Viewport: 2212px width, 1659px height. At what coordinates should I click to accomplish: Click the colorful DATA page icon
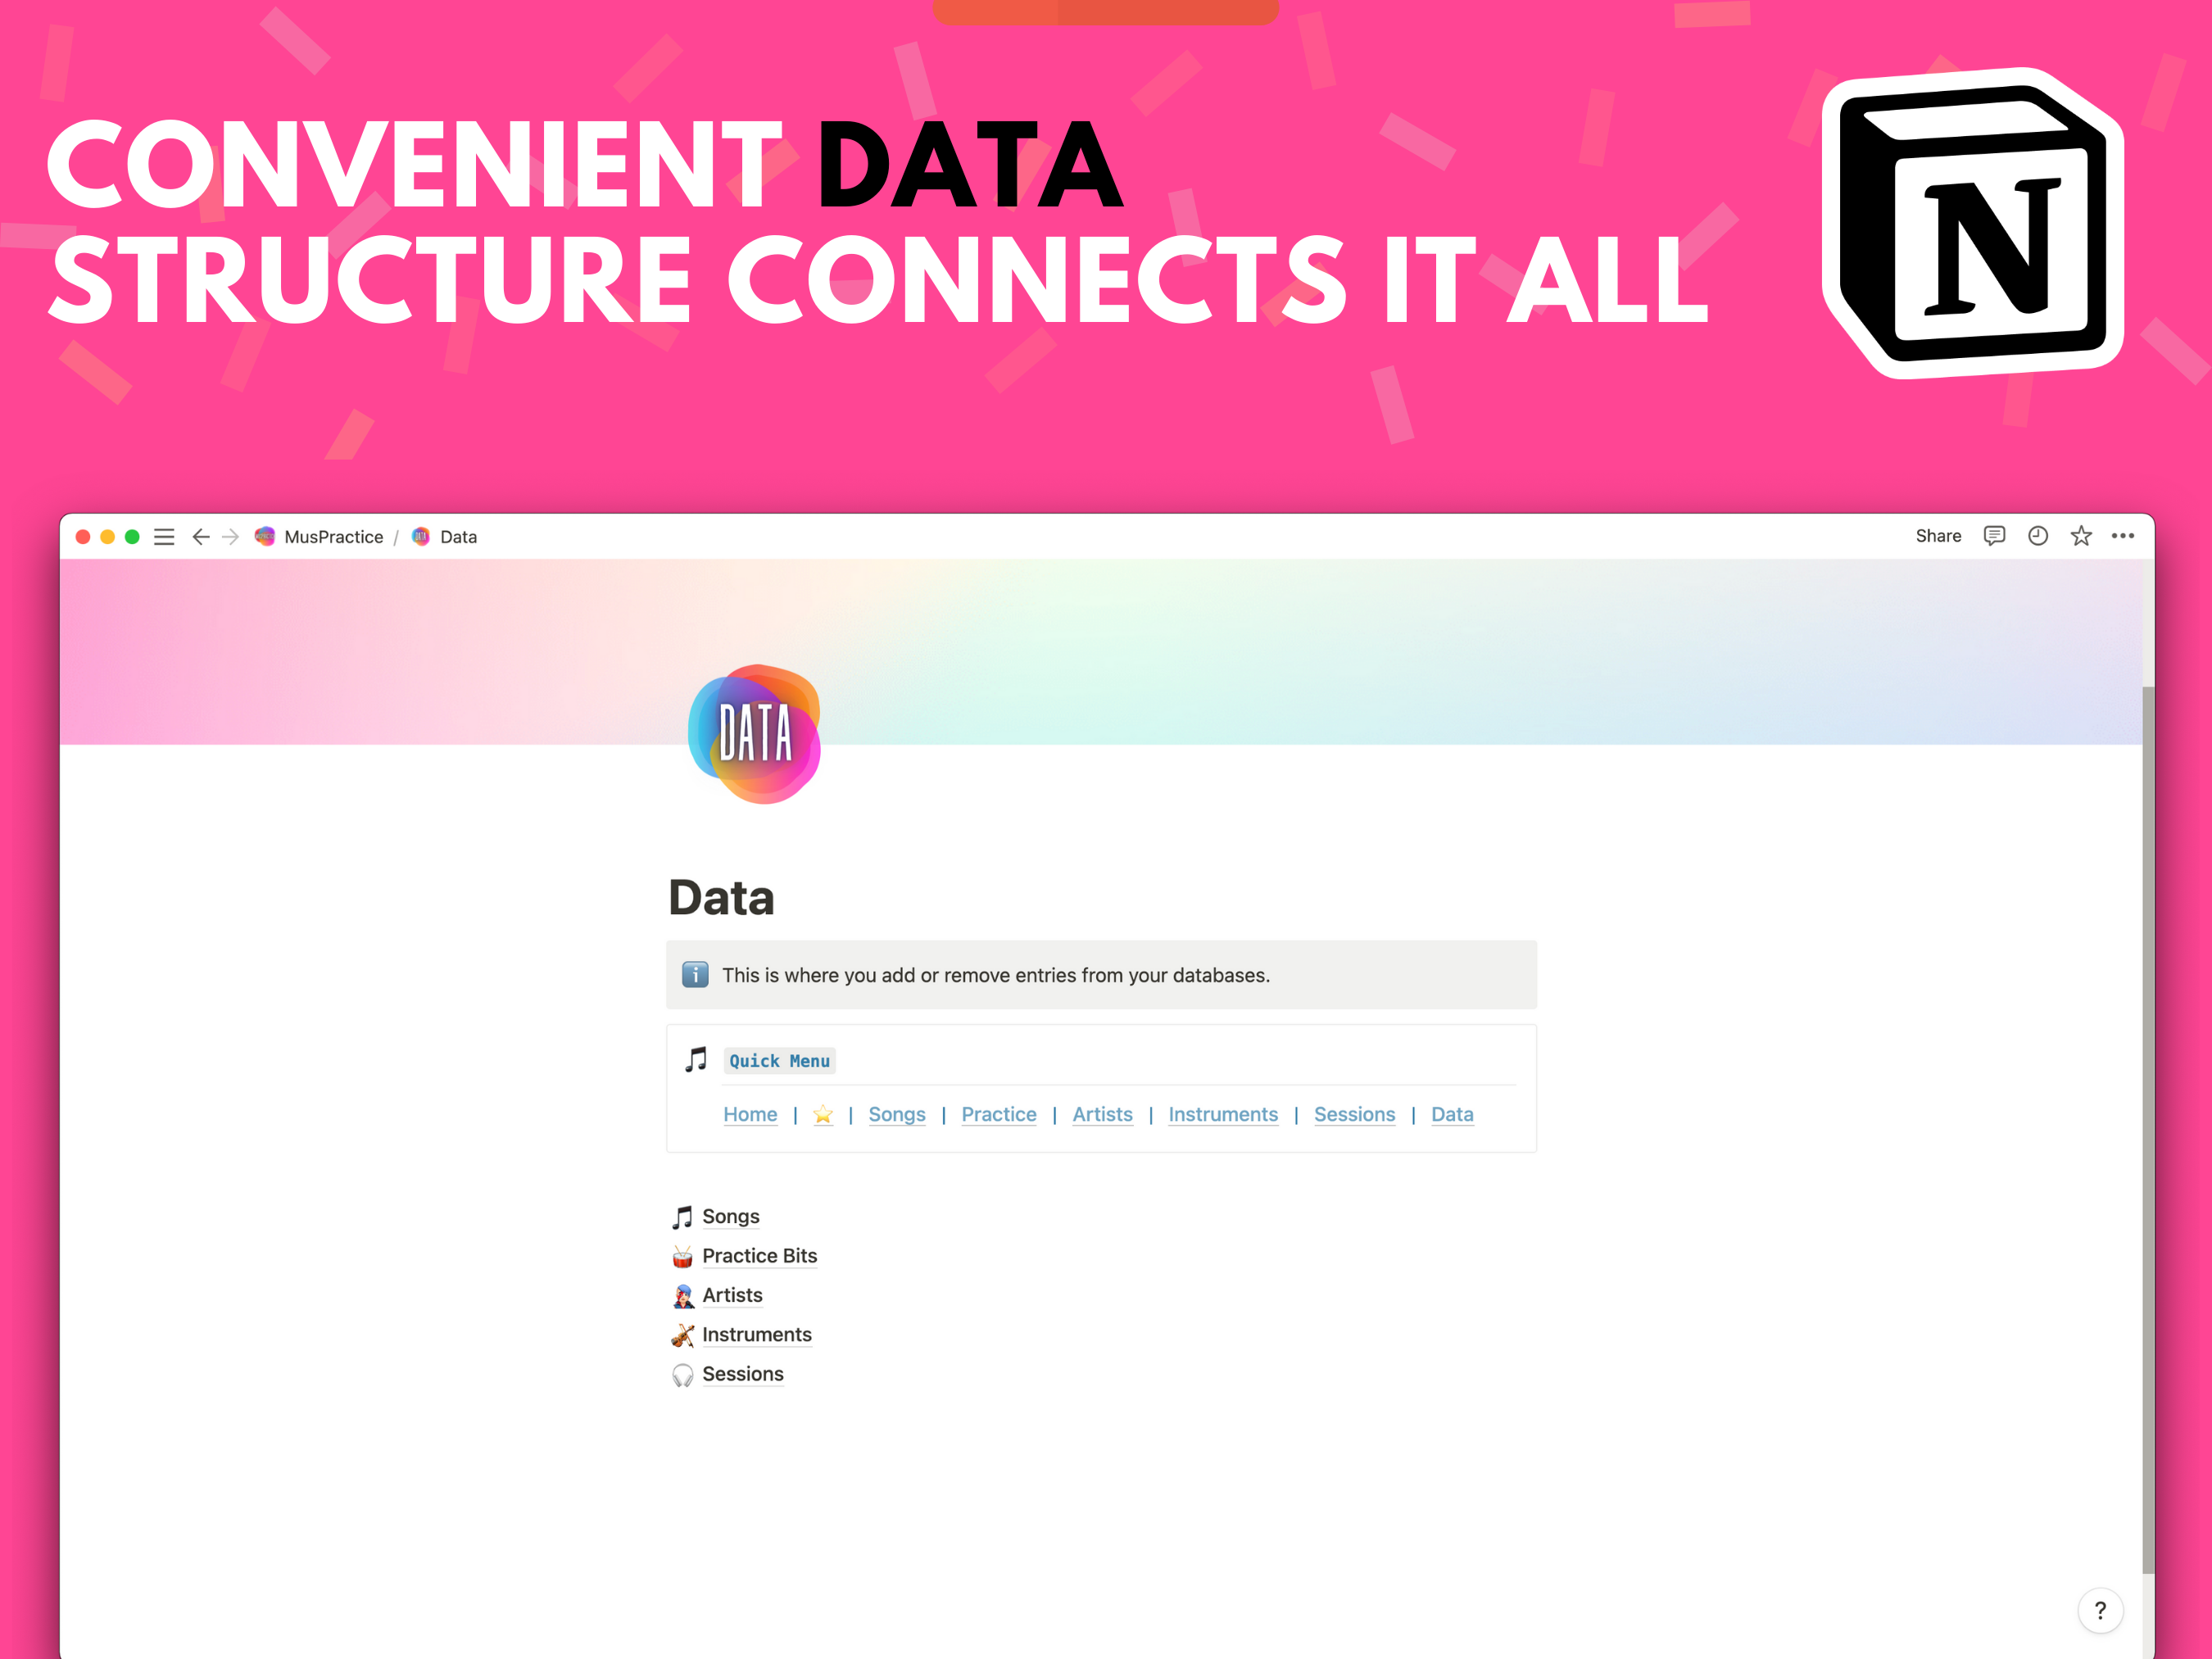click(754, 733)
